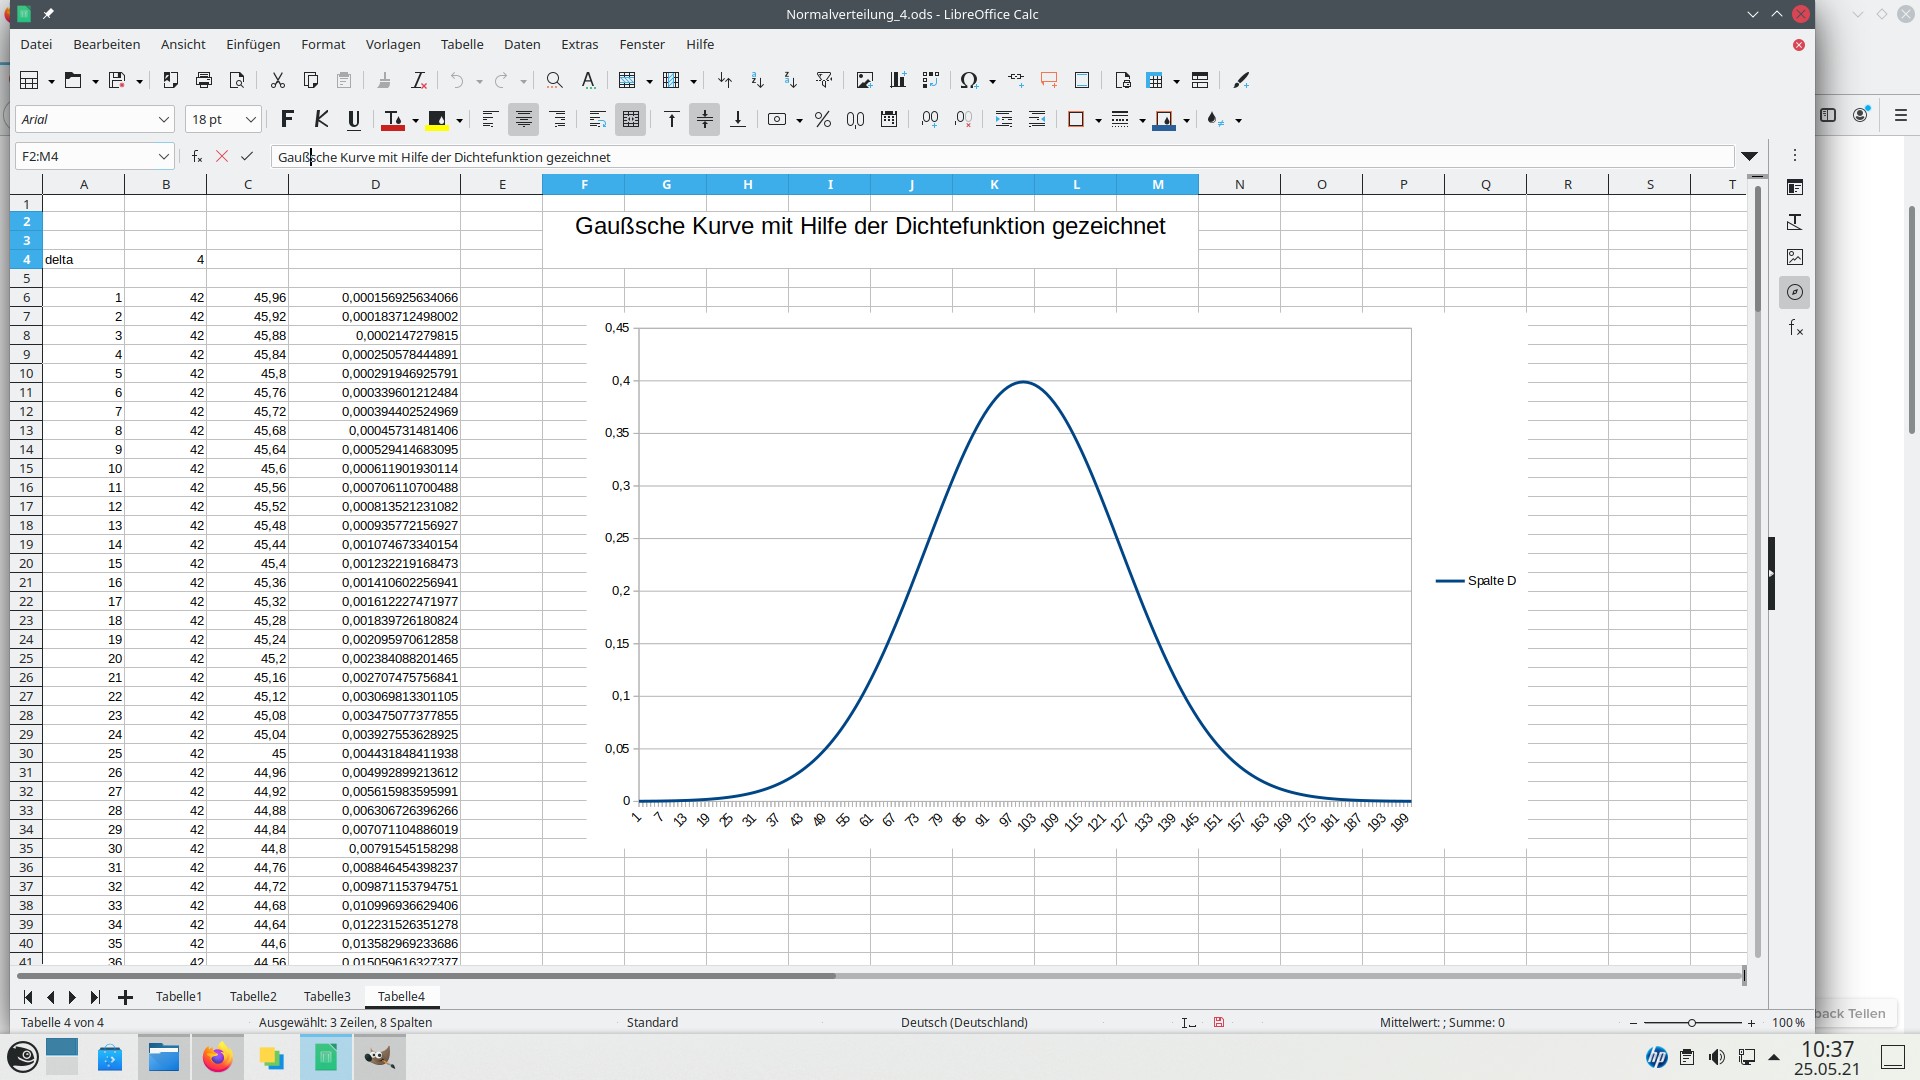Toggle underline formatting U button

(353, 119)
